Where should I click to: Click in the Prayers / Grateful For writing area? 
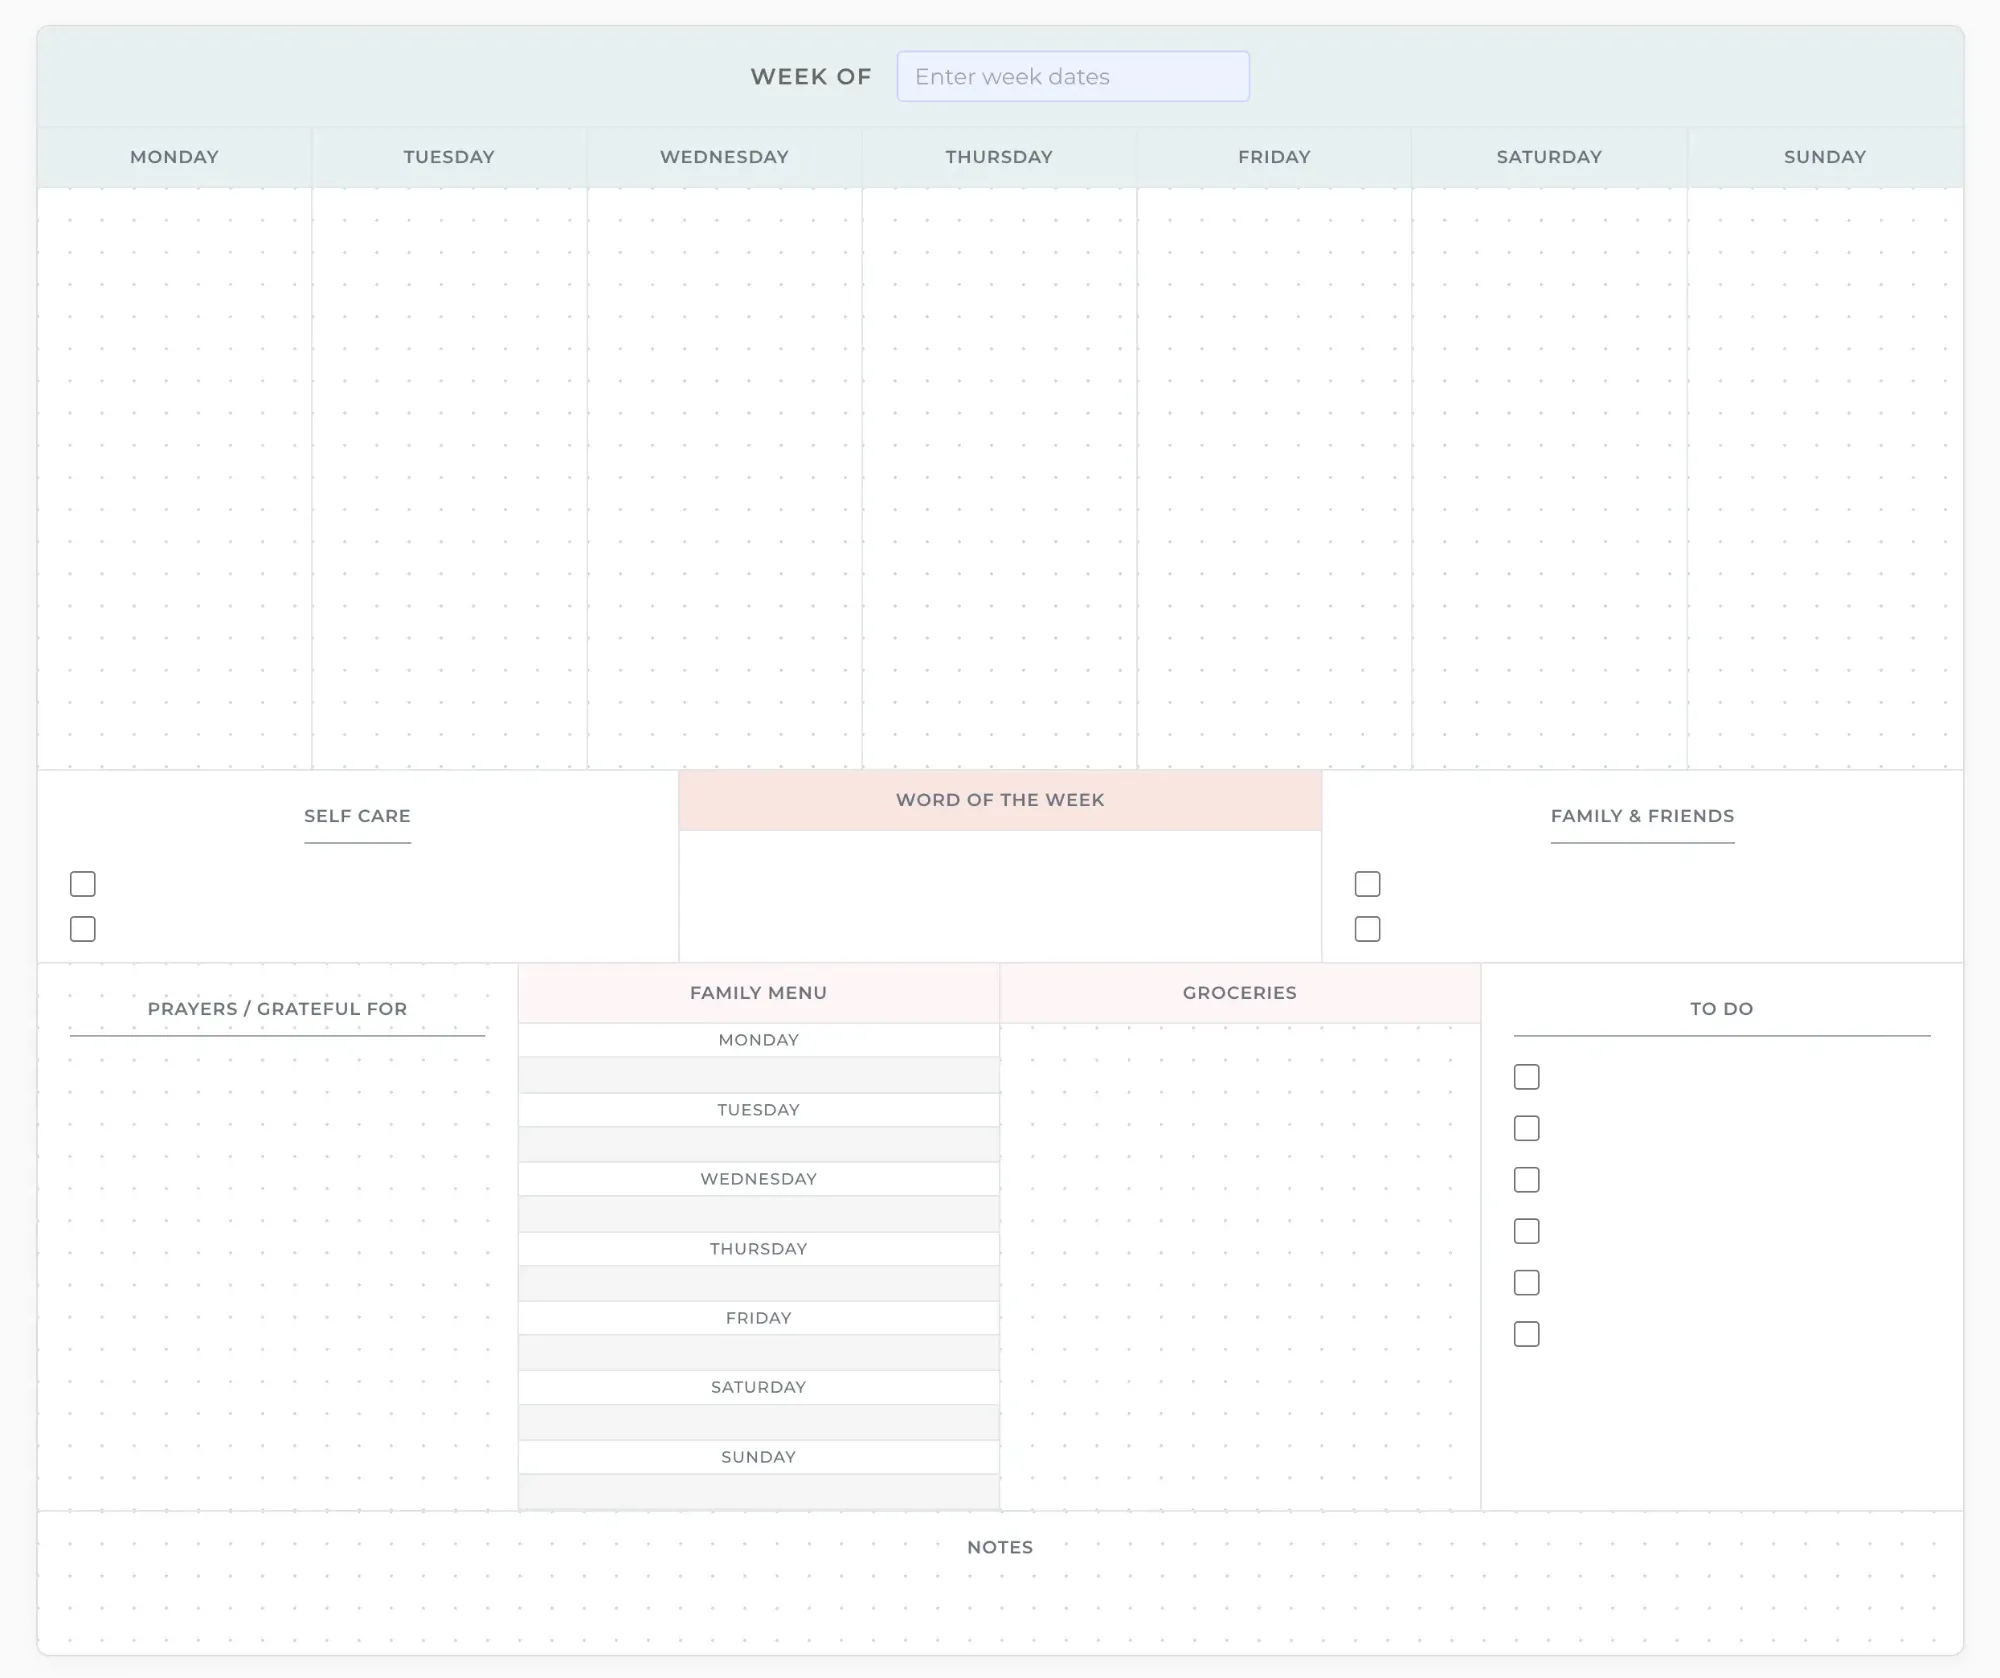pos(277,1272)
